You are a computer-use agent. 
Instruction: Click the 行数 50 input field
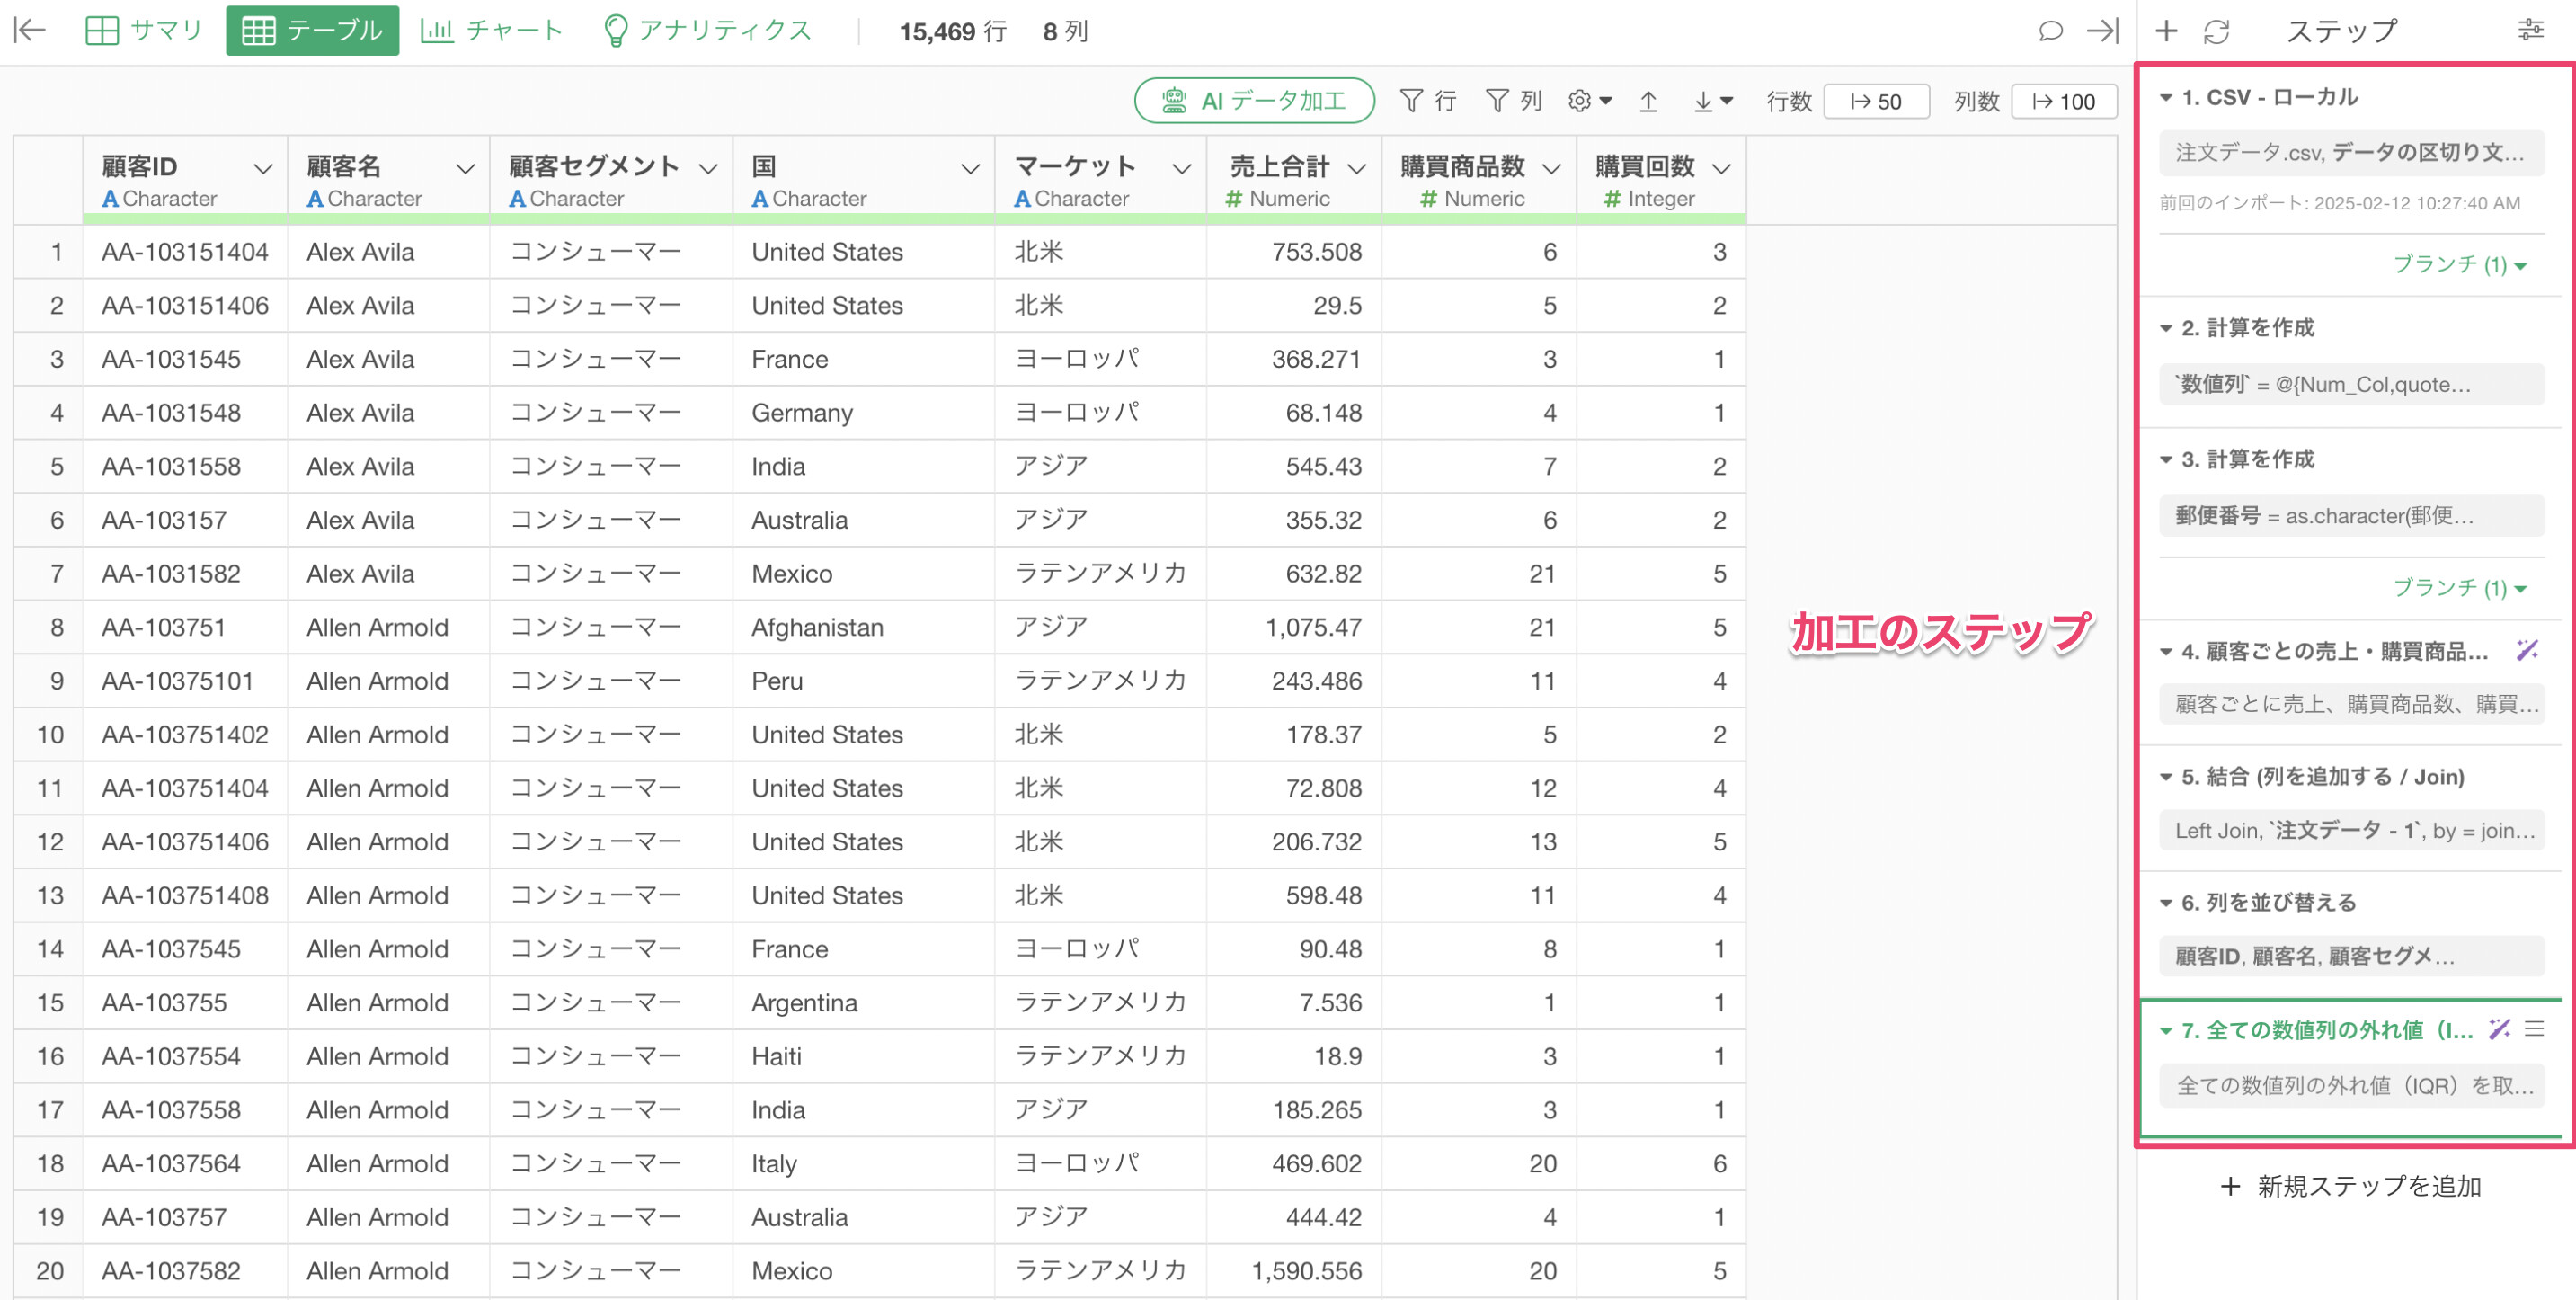point(1876,101)
